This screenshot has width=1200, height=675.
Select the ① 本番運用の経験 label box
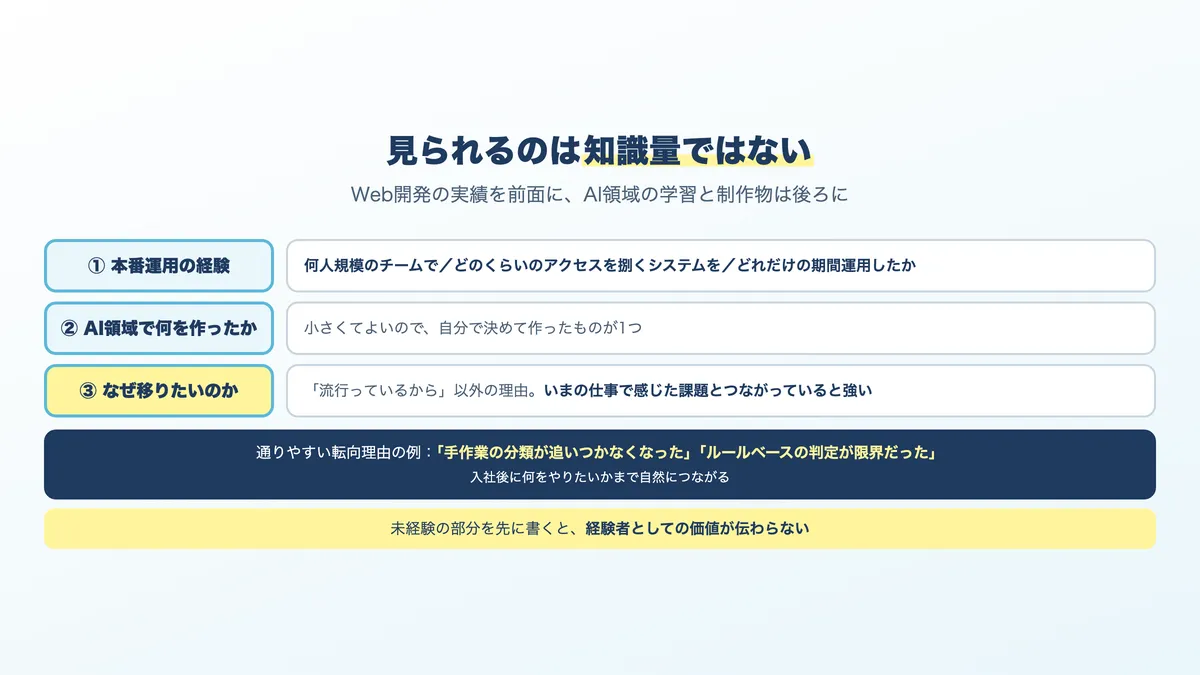(x=159, y=266)
